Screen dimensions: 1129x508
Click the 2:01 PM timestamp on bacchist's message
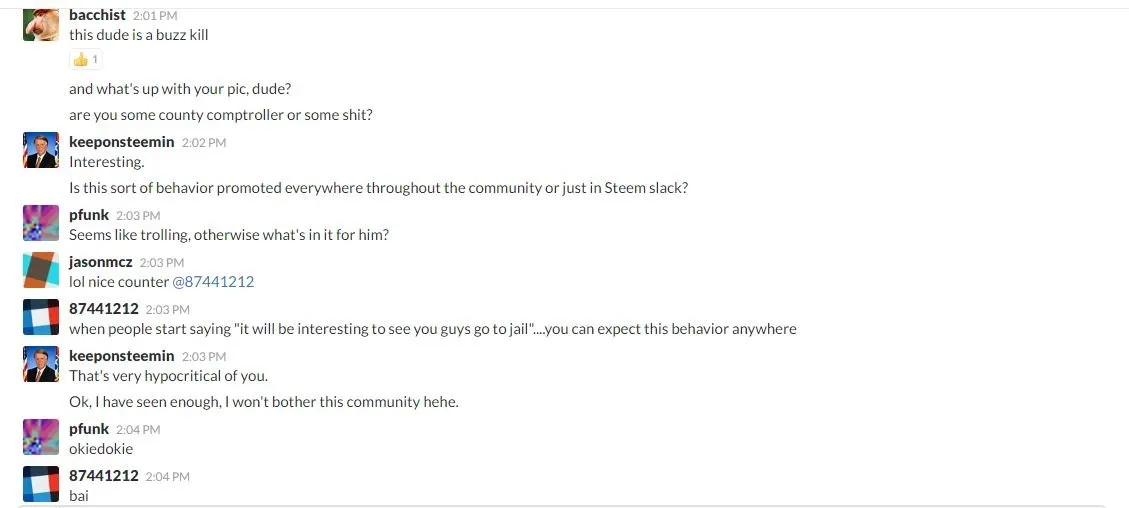pyautogui.click(x=155, y=16)
